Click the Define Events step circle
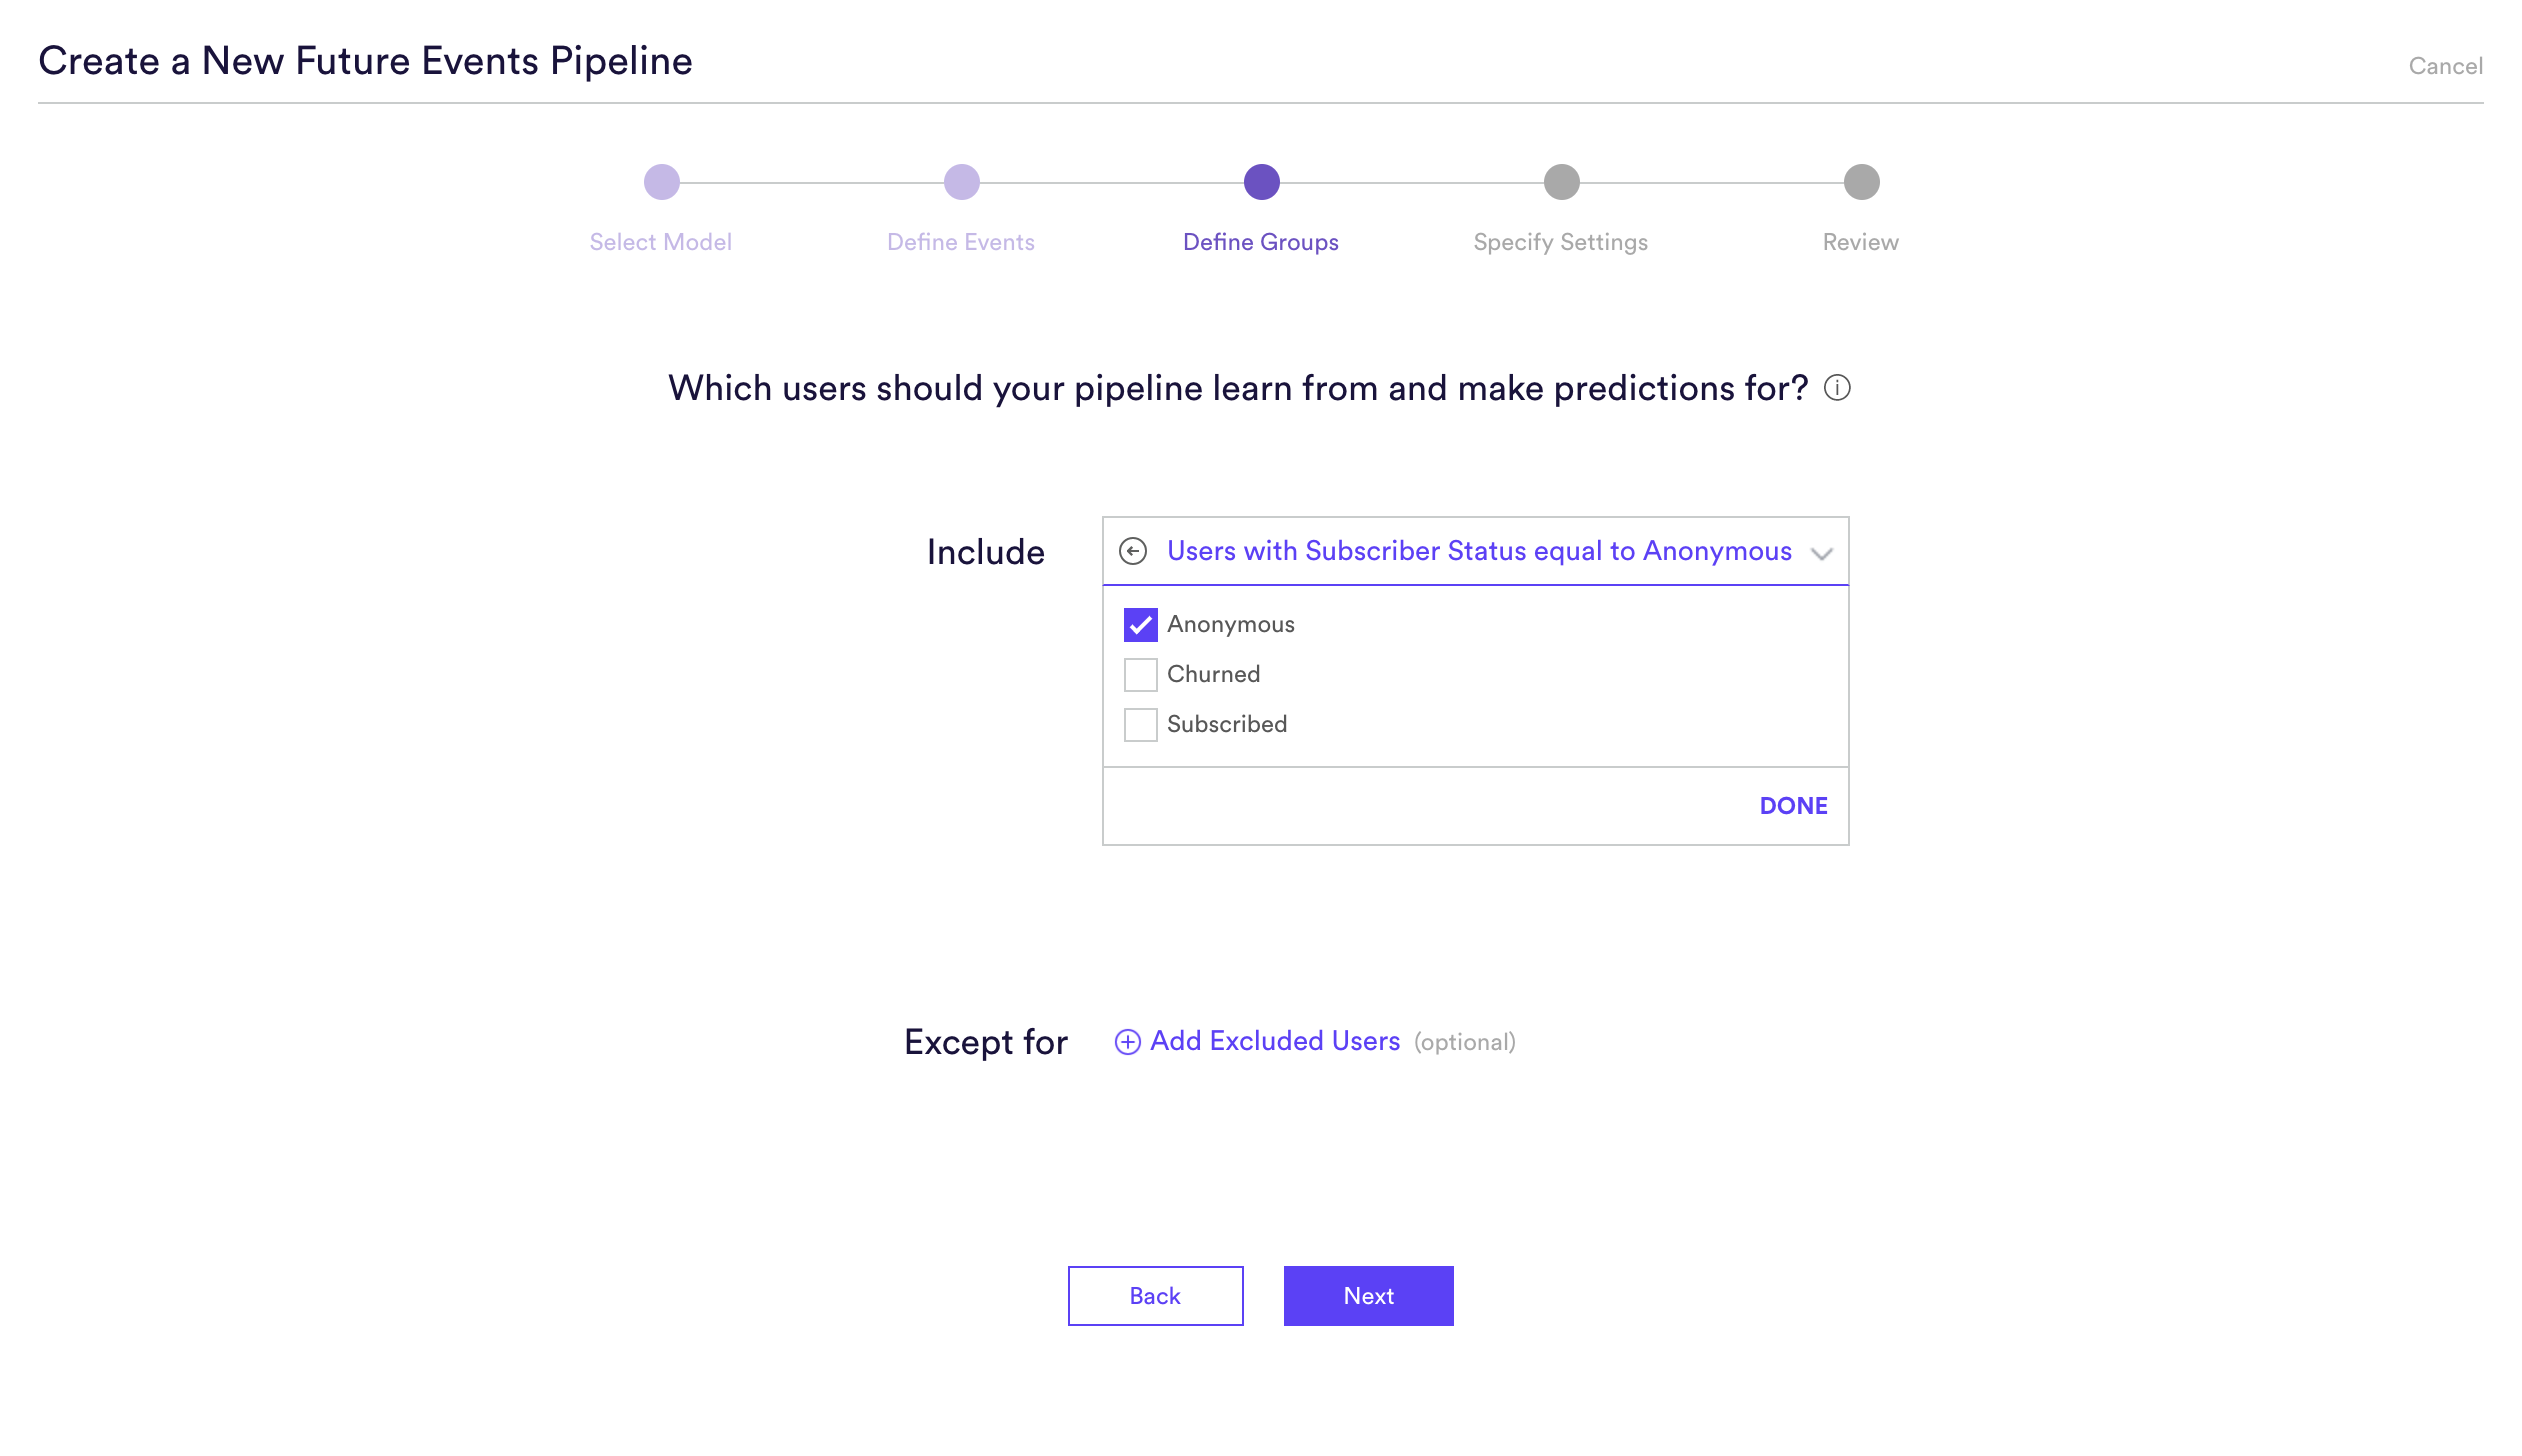Screen dimensions: 2522x1456 (961, 182)
